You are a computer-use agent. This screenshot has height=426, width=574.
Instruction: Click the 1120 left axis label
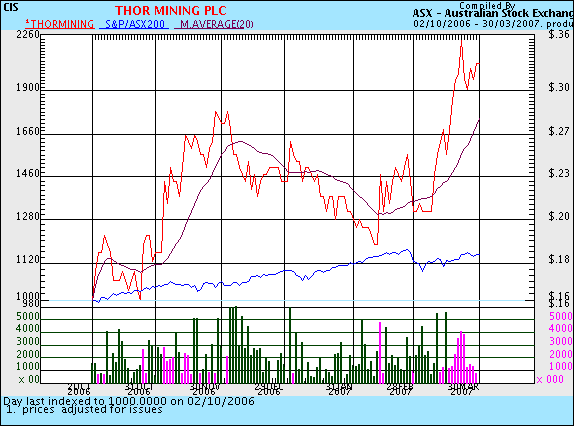coord(28,260)
